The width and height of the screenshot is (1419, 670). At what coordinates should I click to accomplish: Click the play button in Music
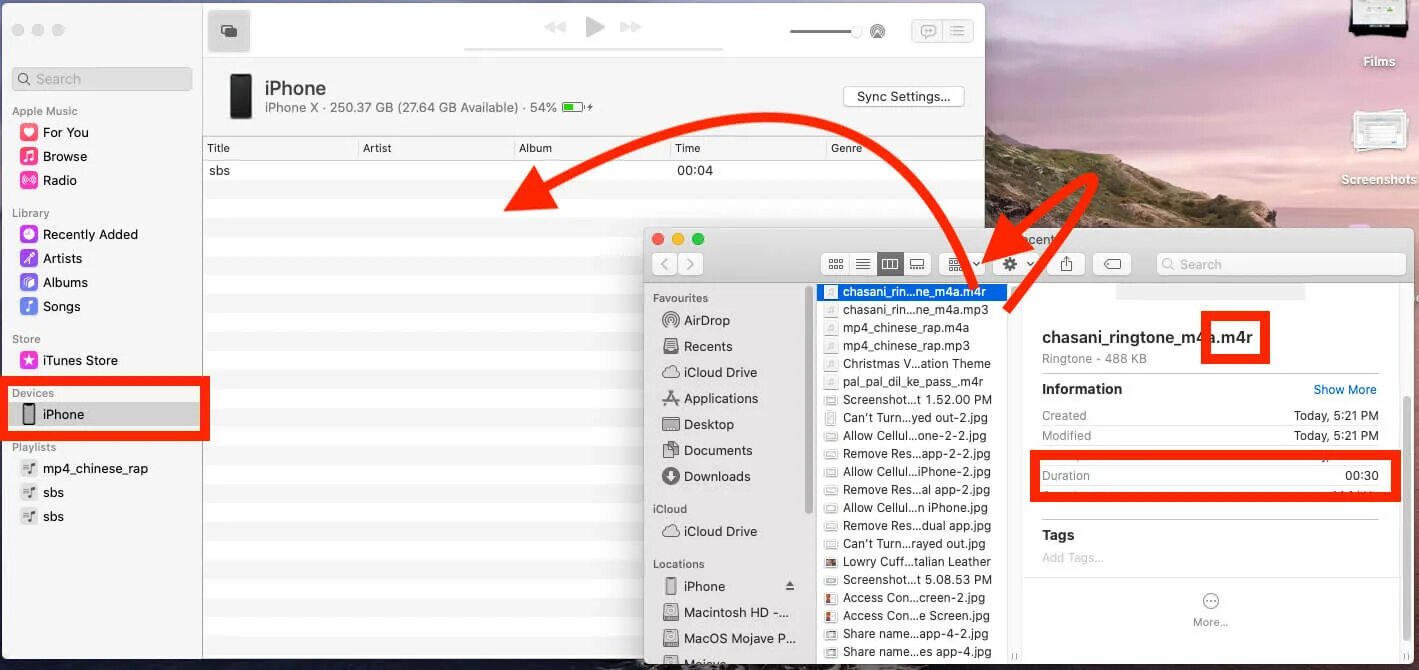[x=595, y=27]
